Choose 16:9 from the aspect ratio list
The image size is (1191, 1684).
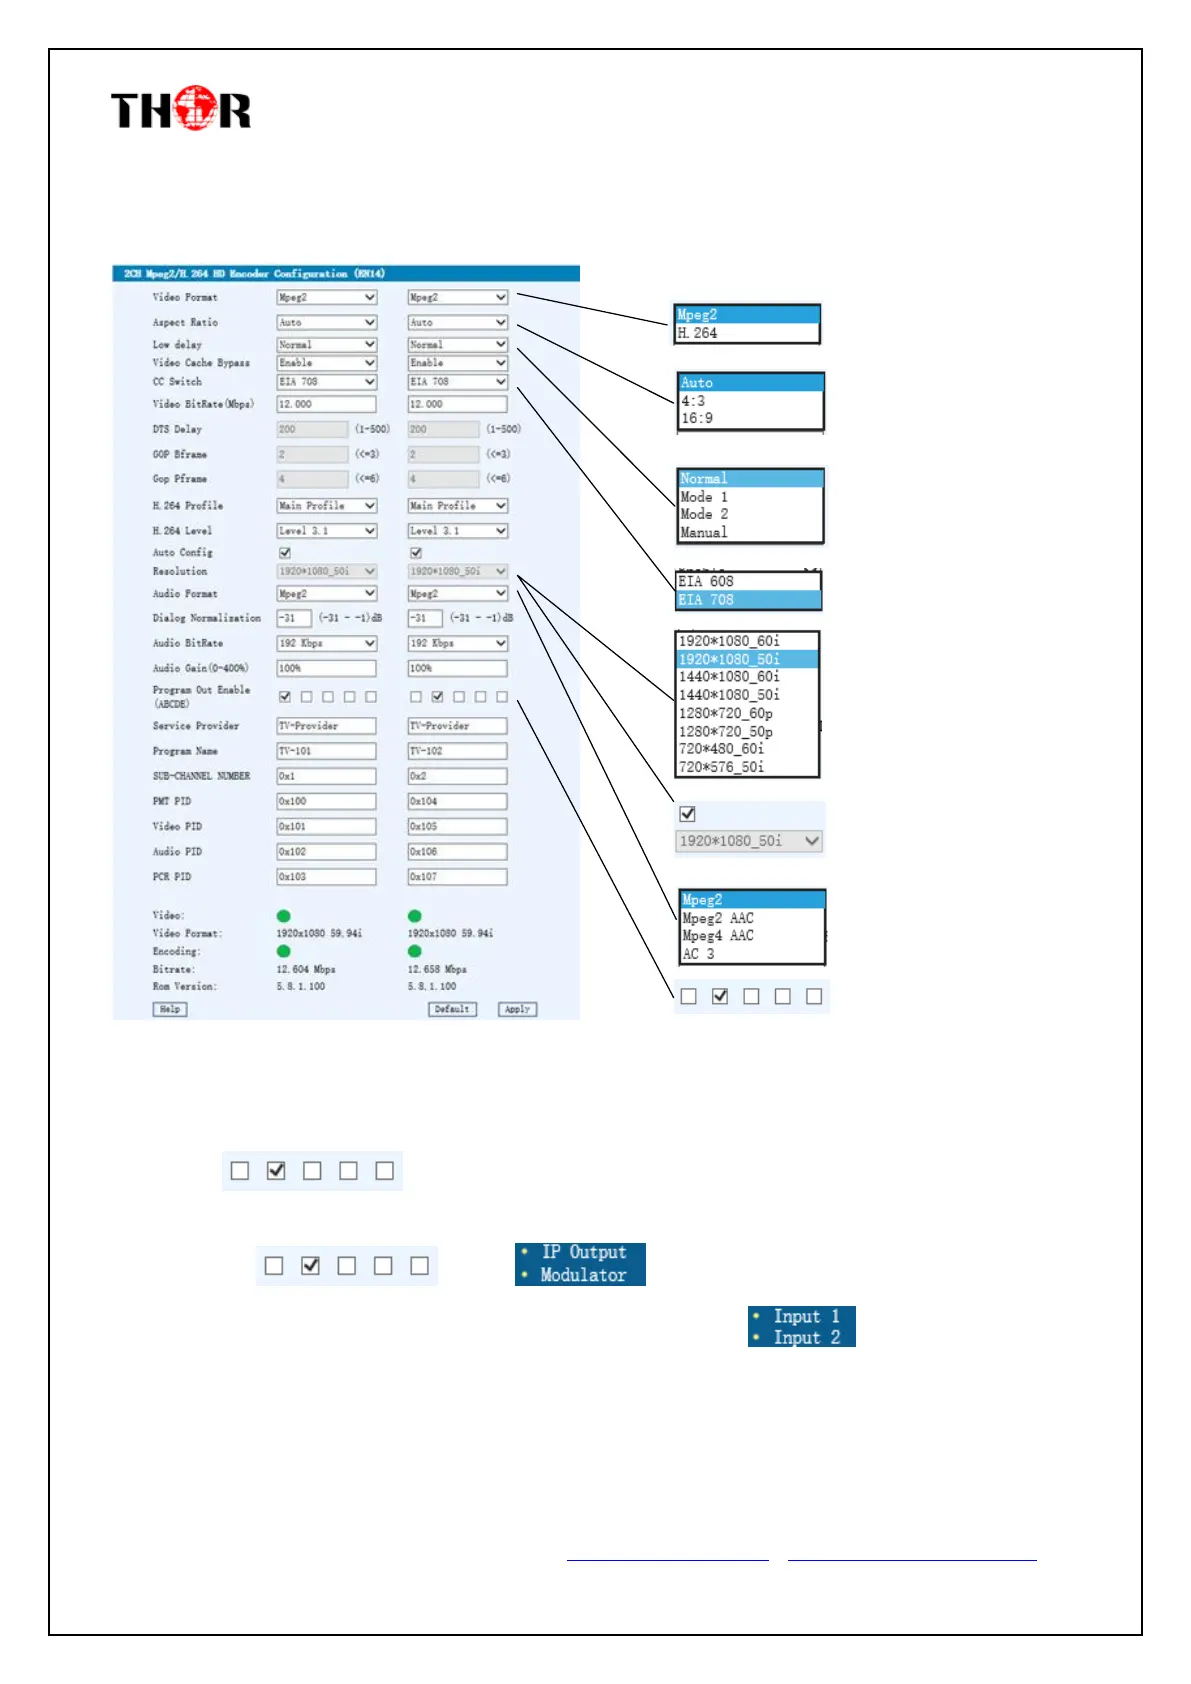click(x=697, y=418)
